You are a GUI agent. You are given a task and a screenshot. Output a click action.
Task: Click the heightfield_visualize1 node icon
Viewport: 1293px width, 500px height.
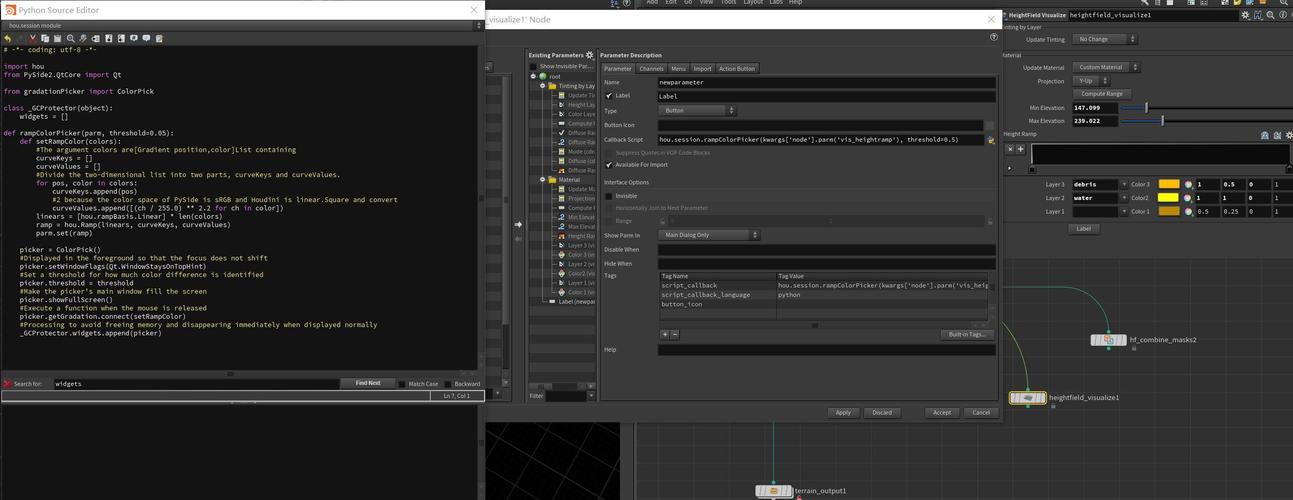[x=1028, y=398]
